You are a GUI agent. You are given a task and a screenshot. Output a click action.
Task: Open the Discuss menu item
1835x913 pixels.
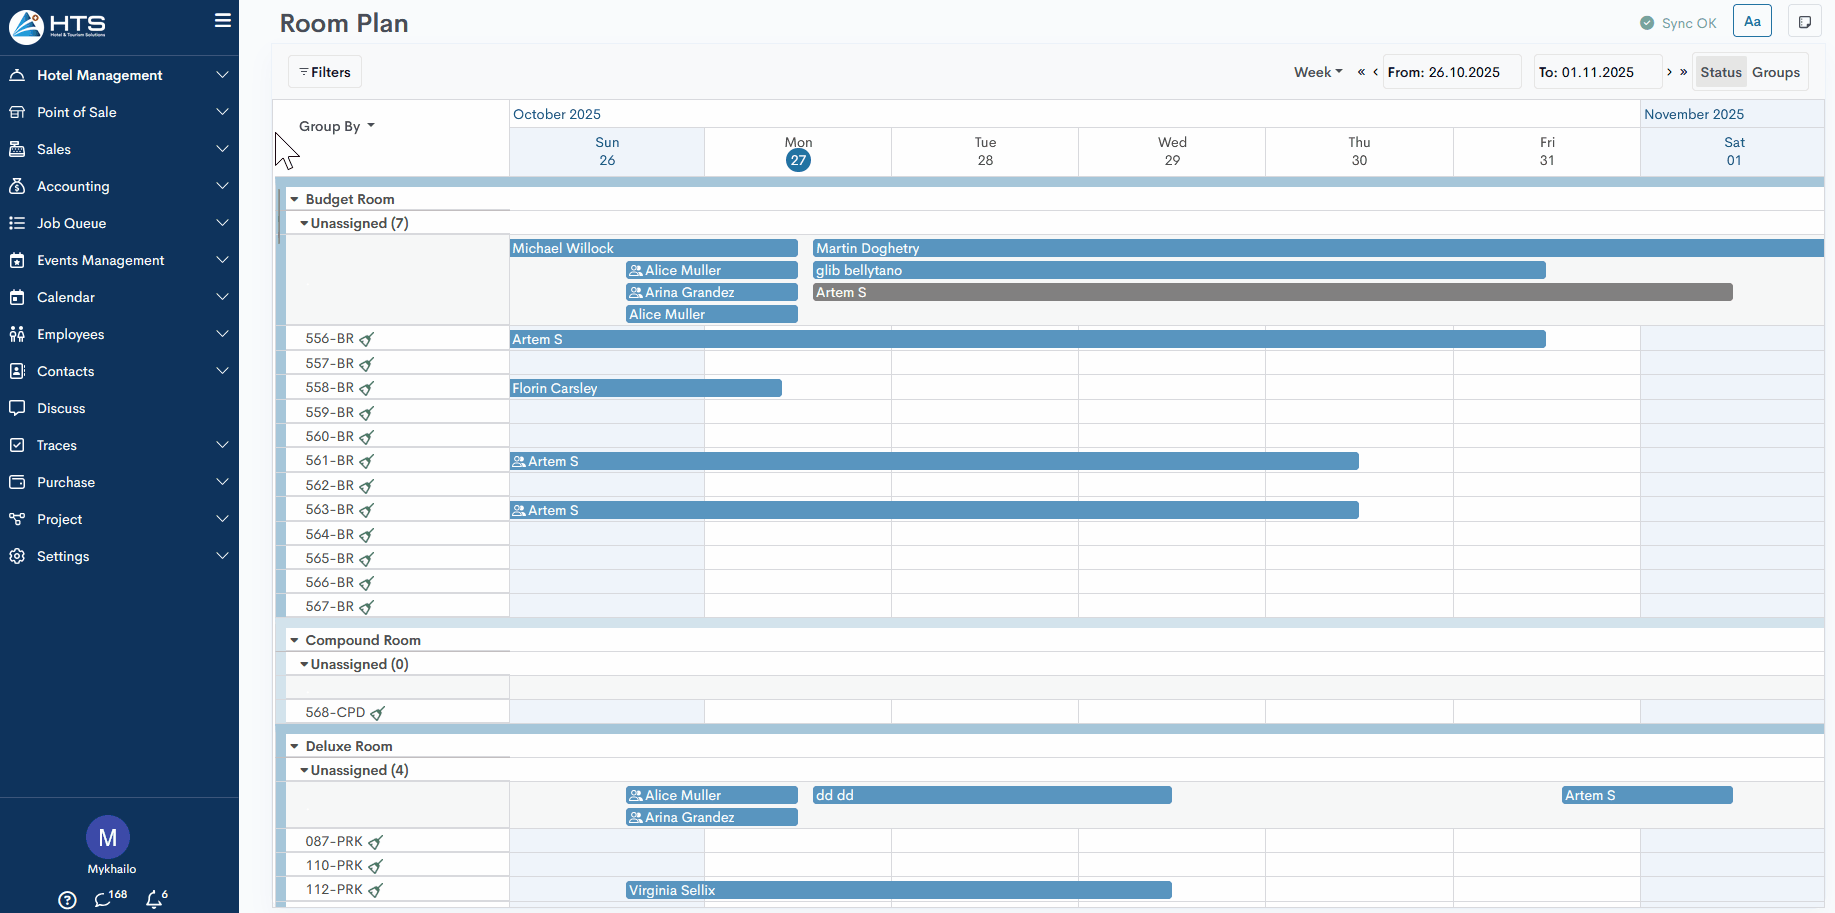[61, 408]
